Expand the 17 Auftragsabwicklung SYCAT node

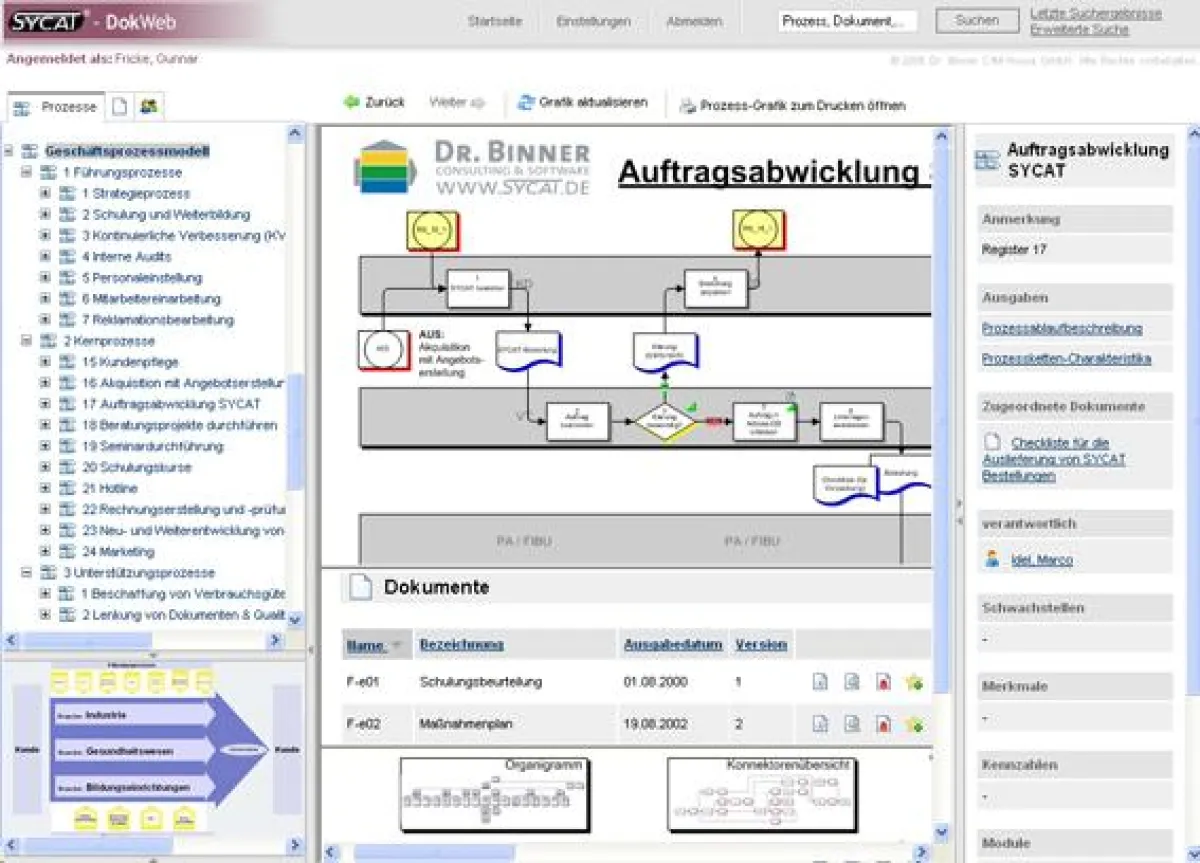click(45, 404)
